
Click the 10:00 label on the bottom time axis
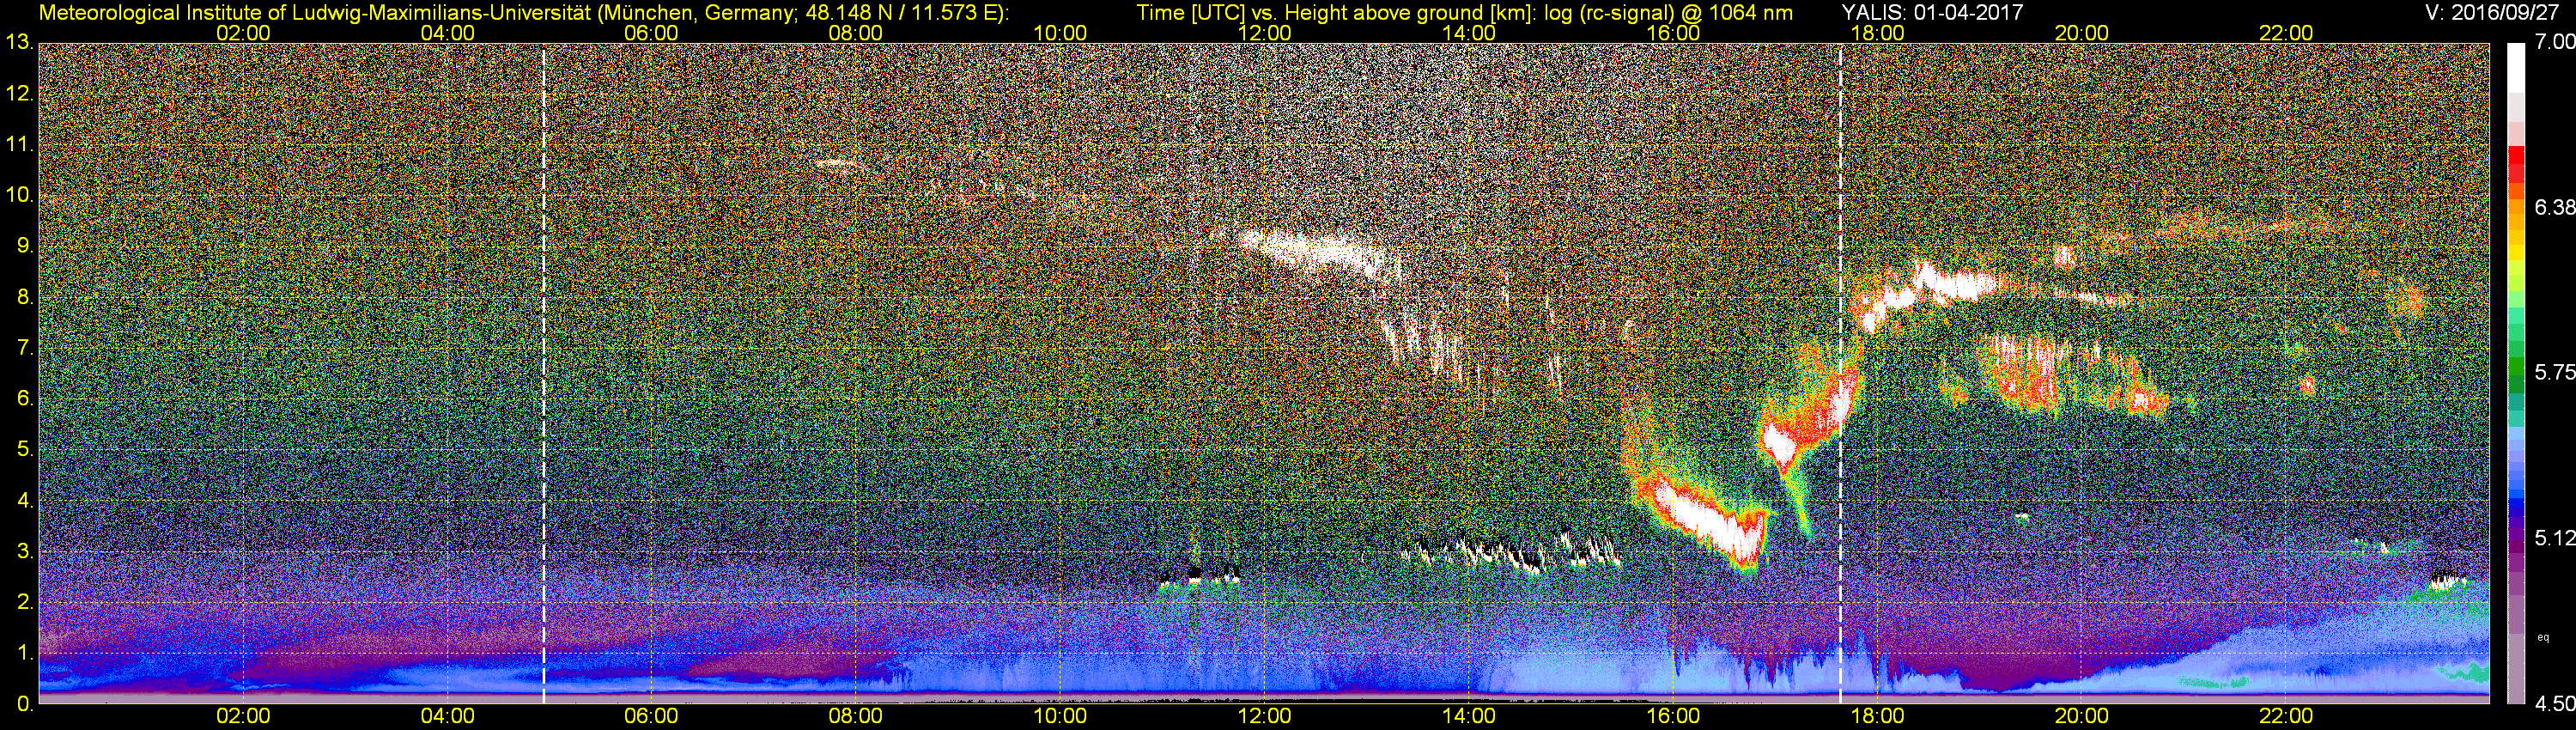coord(1060,717)
